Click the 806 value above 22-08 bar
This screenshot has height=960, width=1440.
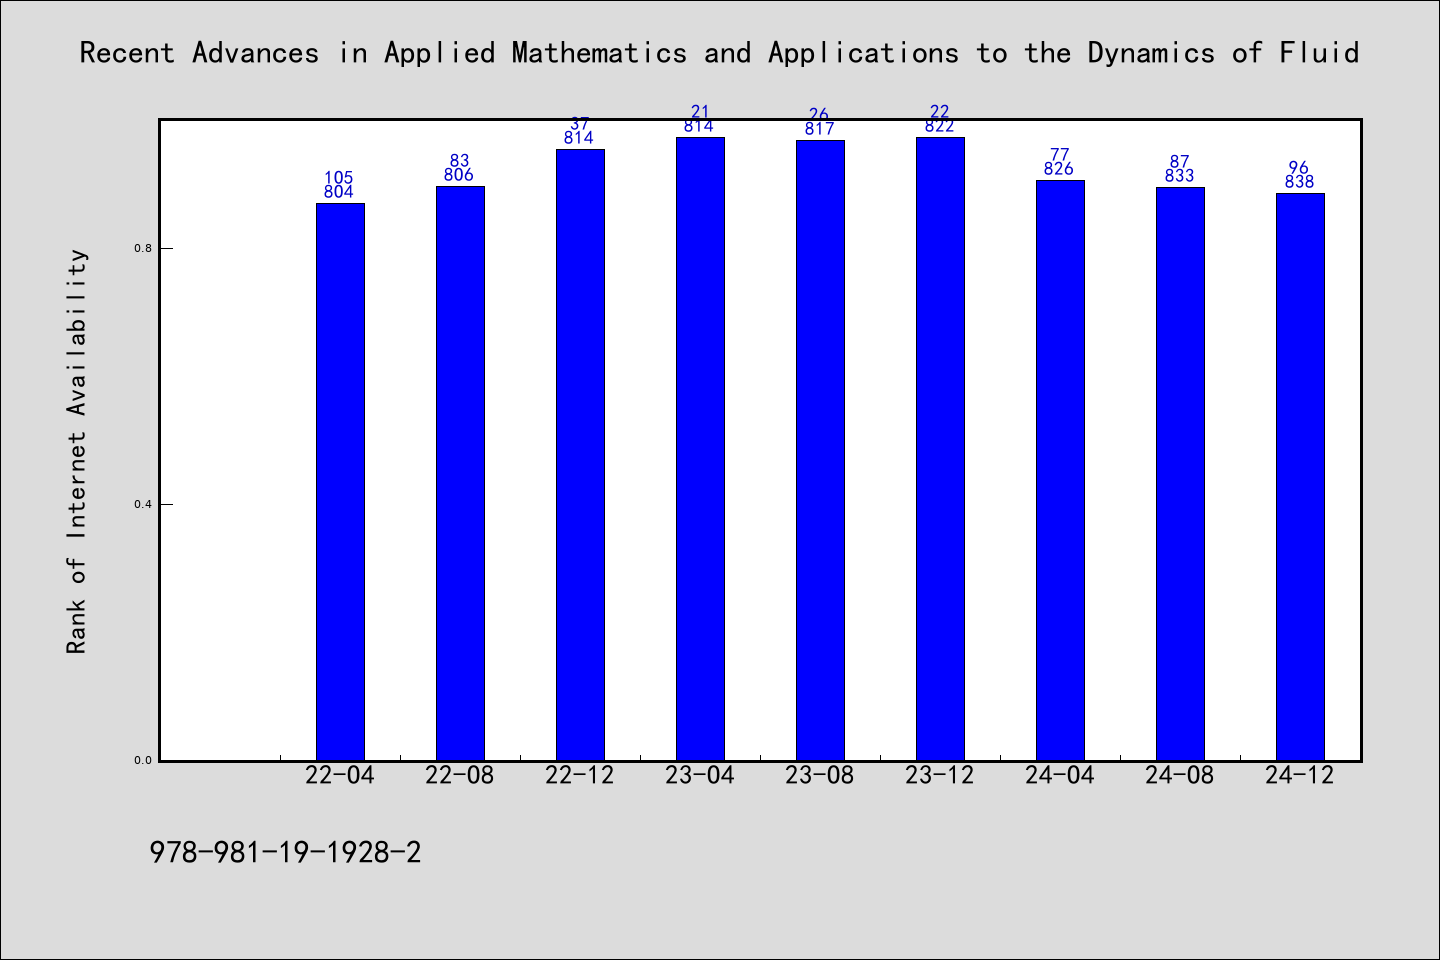pos(459,175)
